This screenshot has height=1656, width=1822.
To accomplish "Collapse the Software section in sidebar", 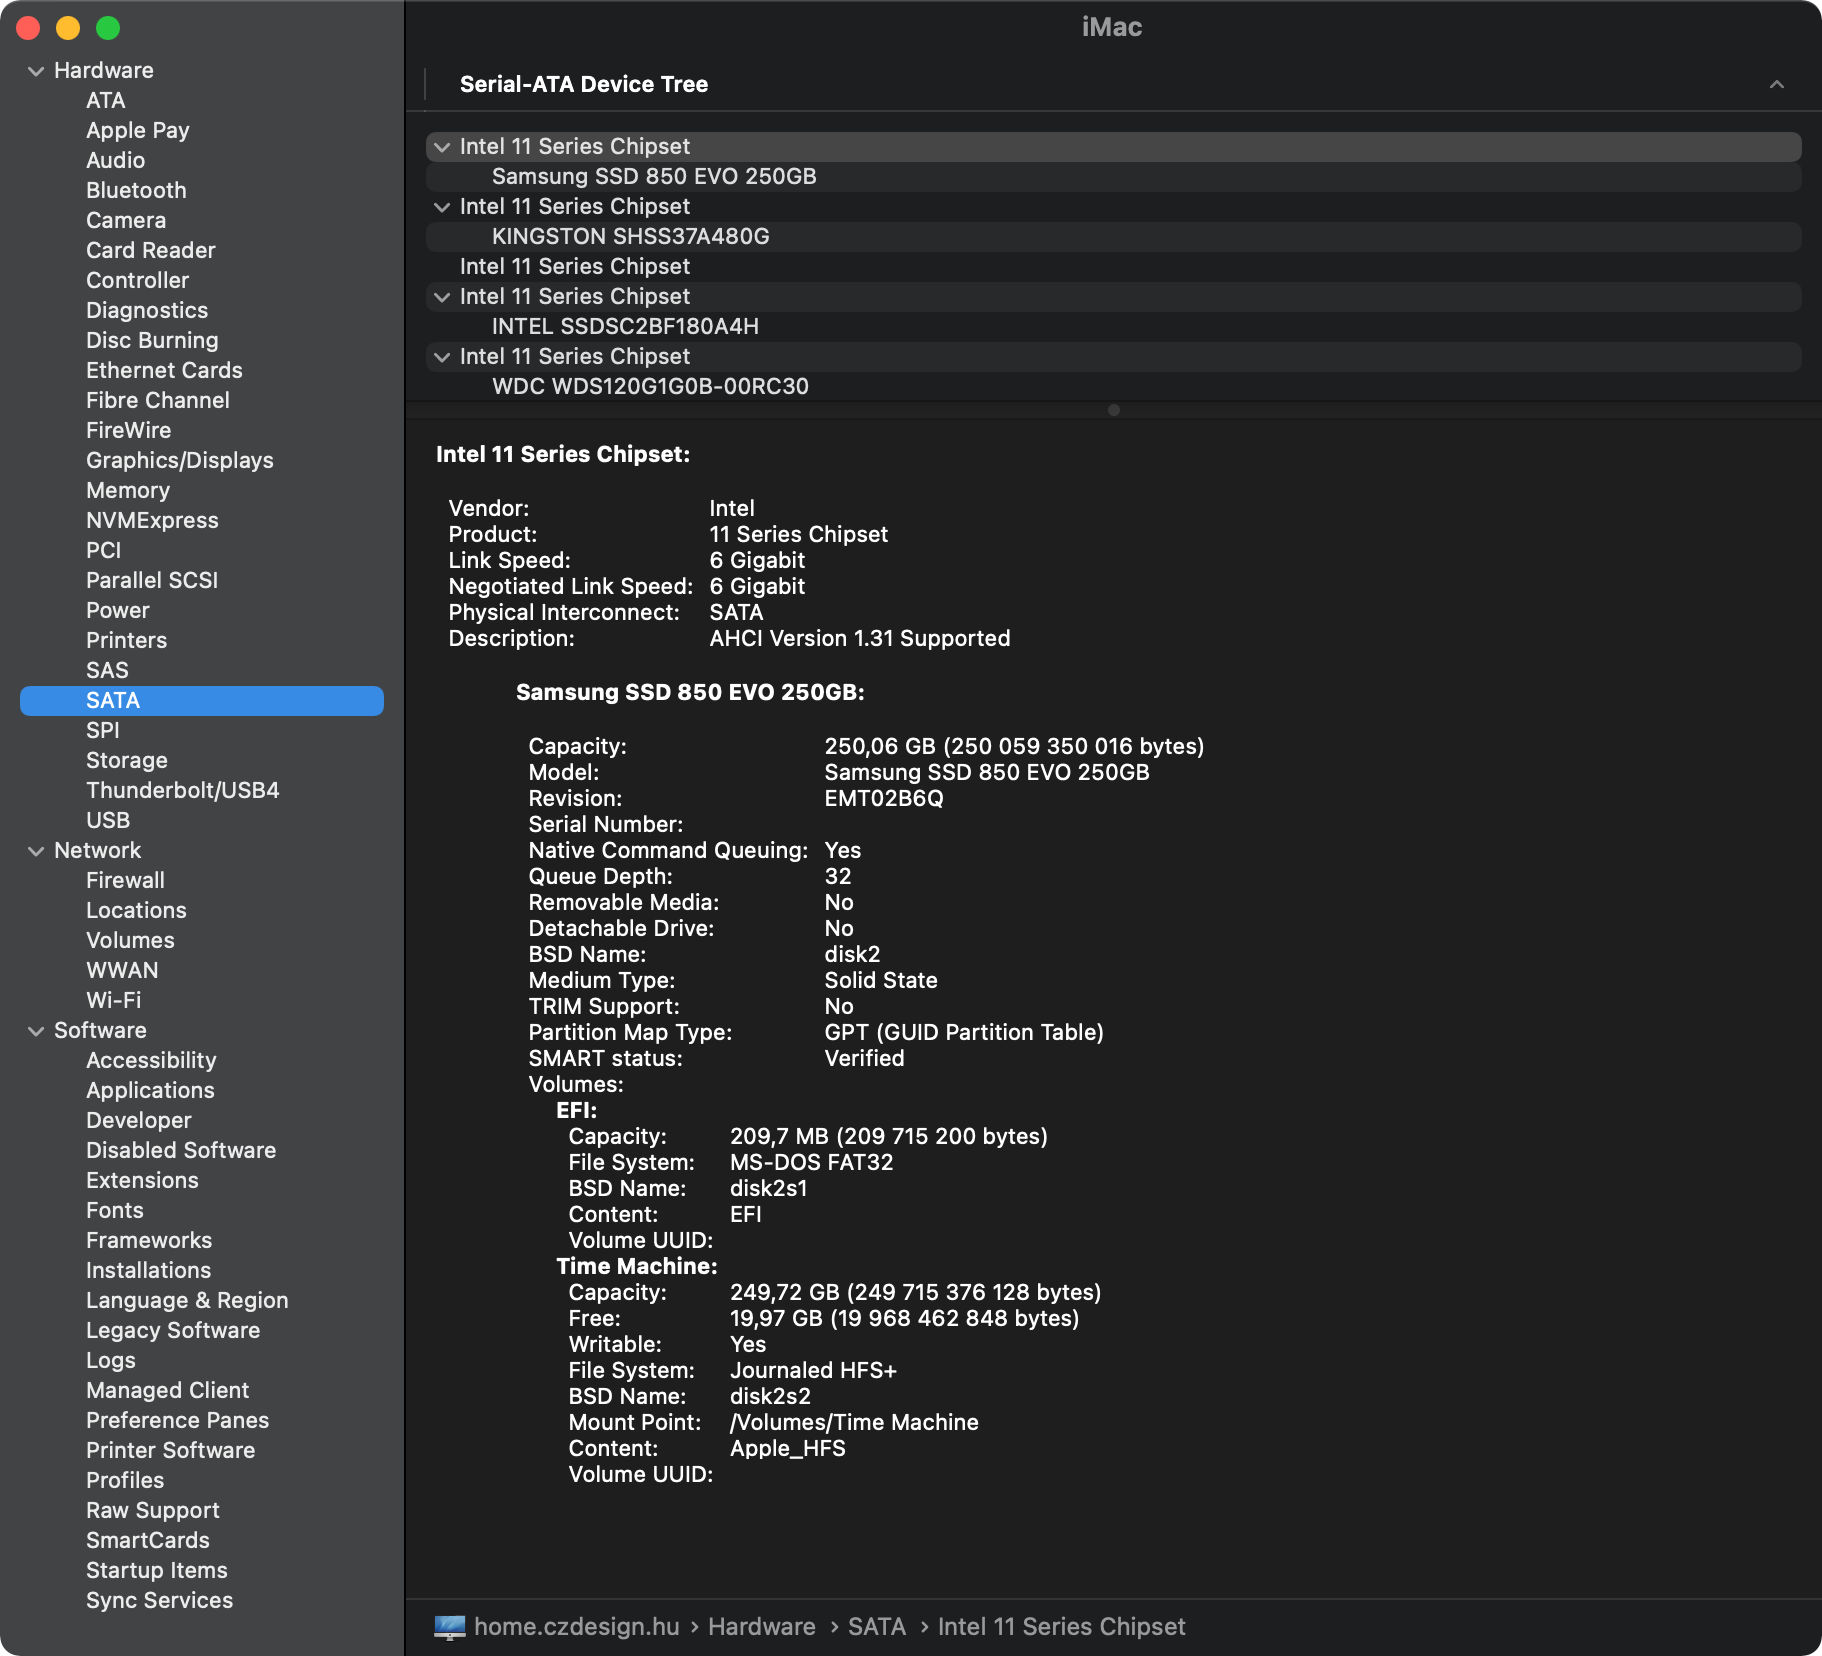I will coord(36,1031).
